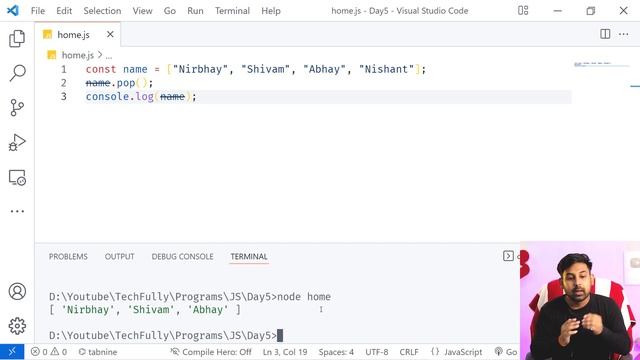Open the Remote Explorer view

tap(17, 178)
